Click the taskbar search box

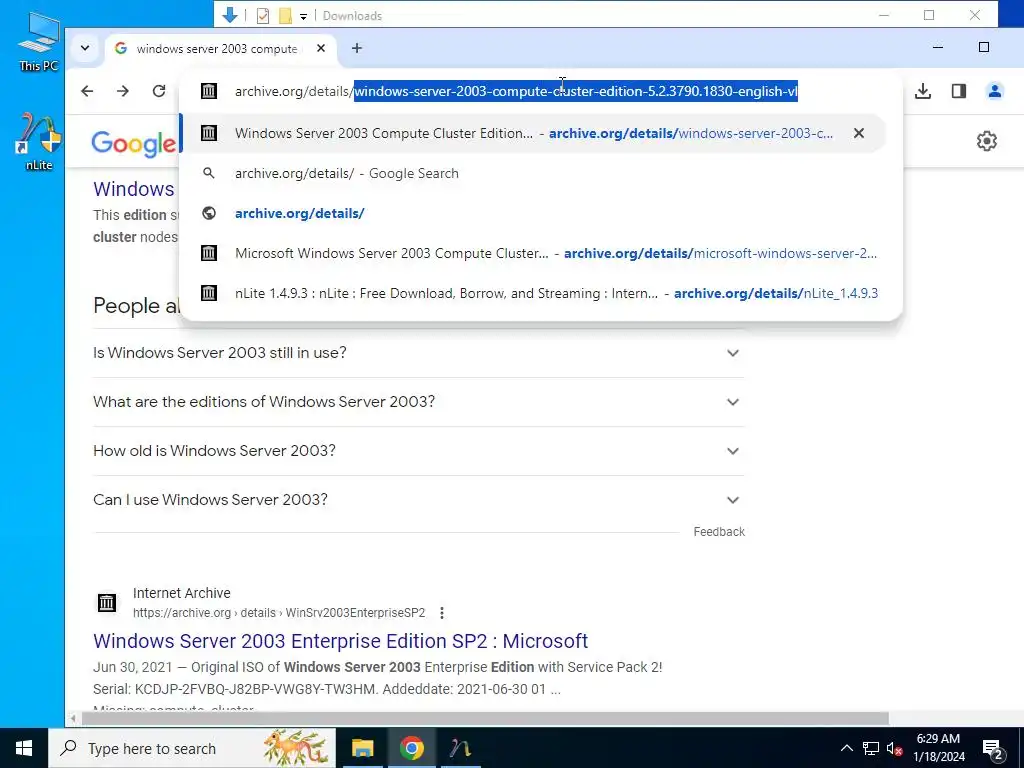[x=193, y=748]
